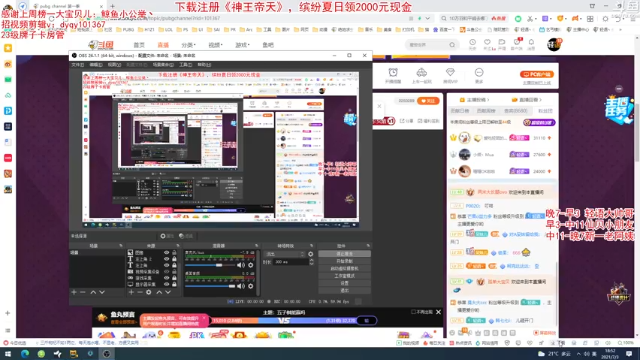
Task: Open watch history clock icon in site header
Action: coord(472,42)
